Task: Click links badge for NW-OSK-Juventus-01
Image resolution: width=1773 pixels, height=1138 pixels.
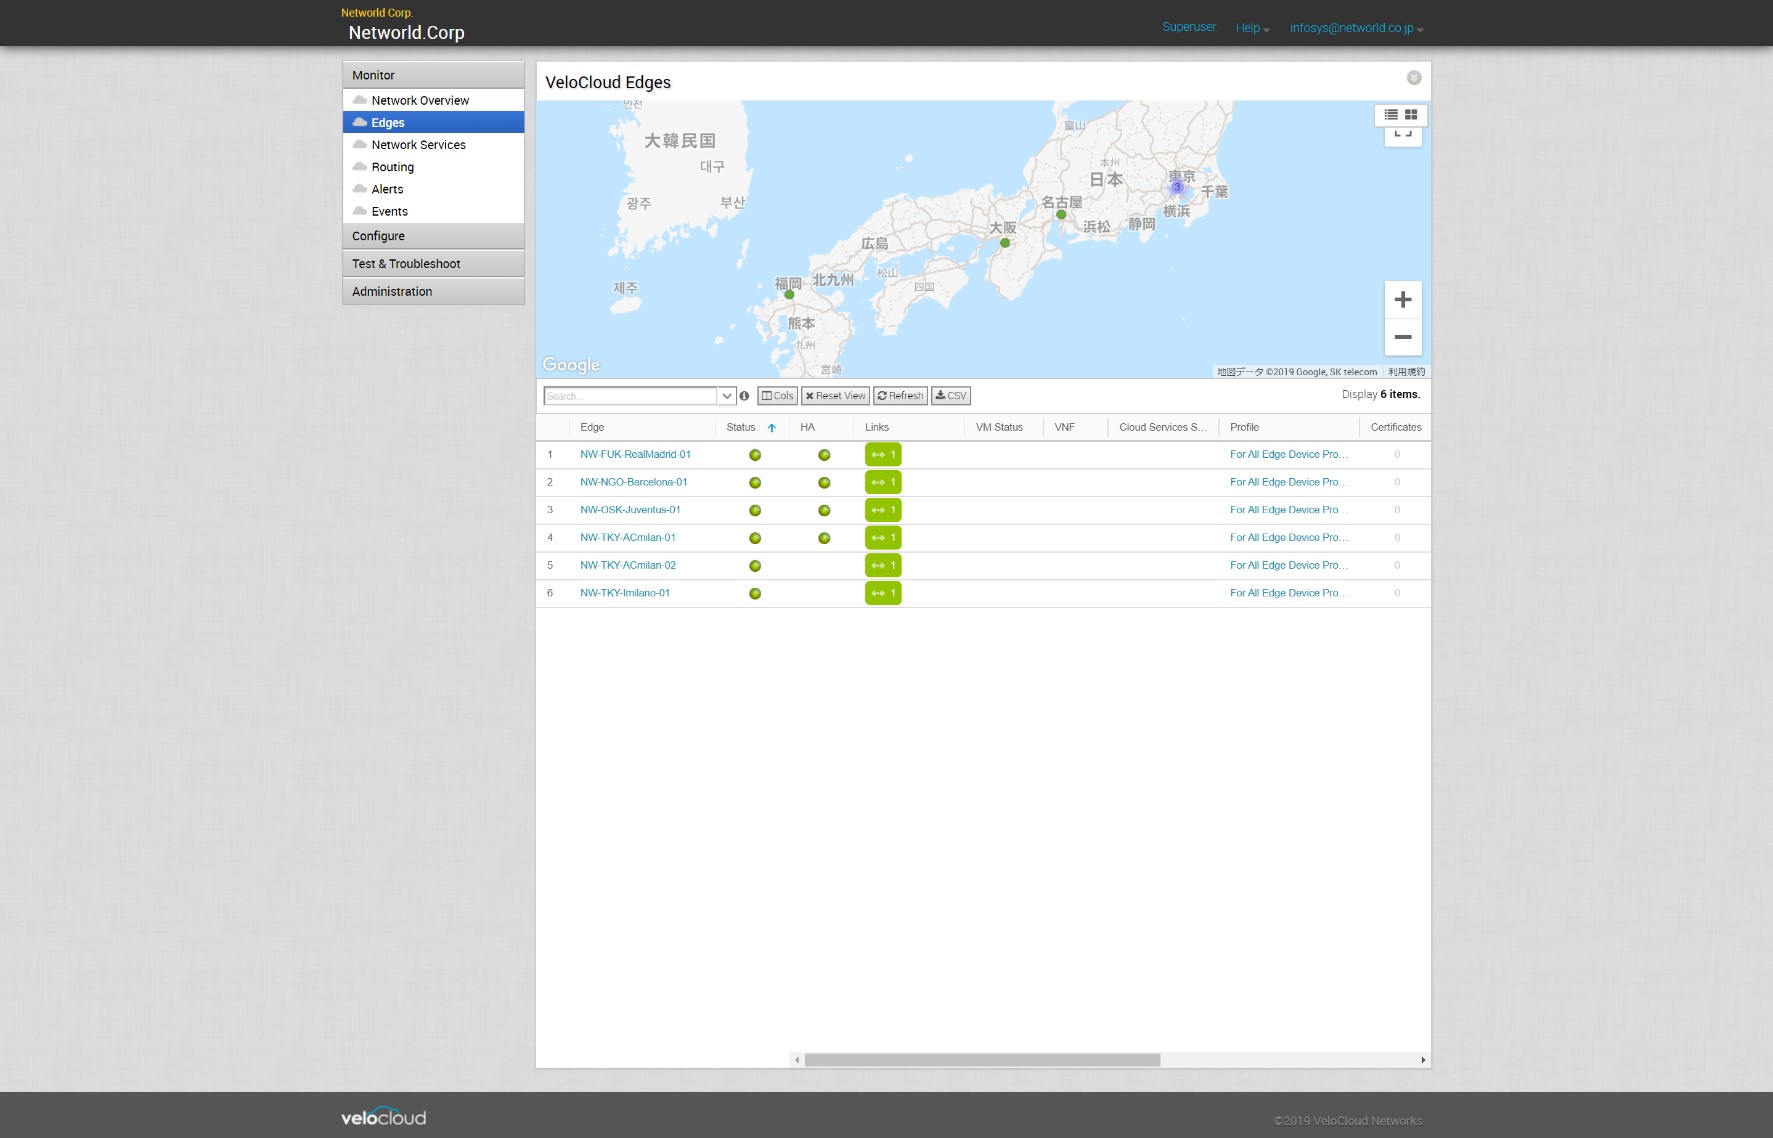Action: point(883,510)
